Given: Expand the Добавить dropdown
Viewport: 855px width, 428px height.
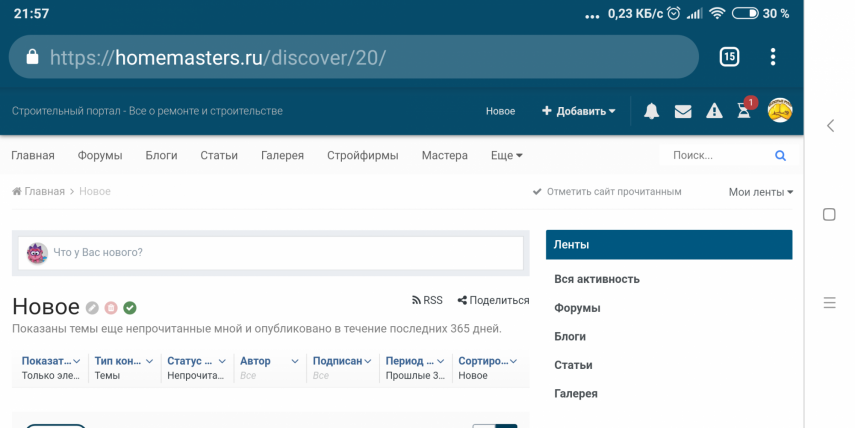Looking at the screenshot, I should [x=579, y=111].
